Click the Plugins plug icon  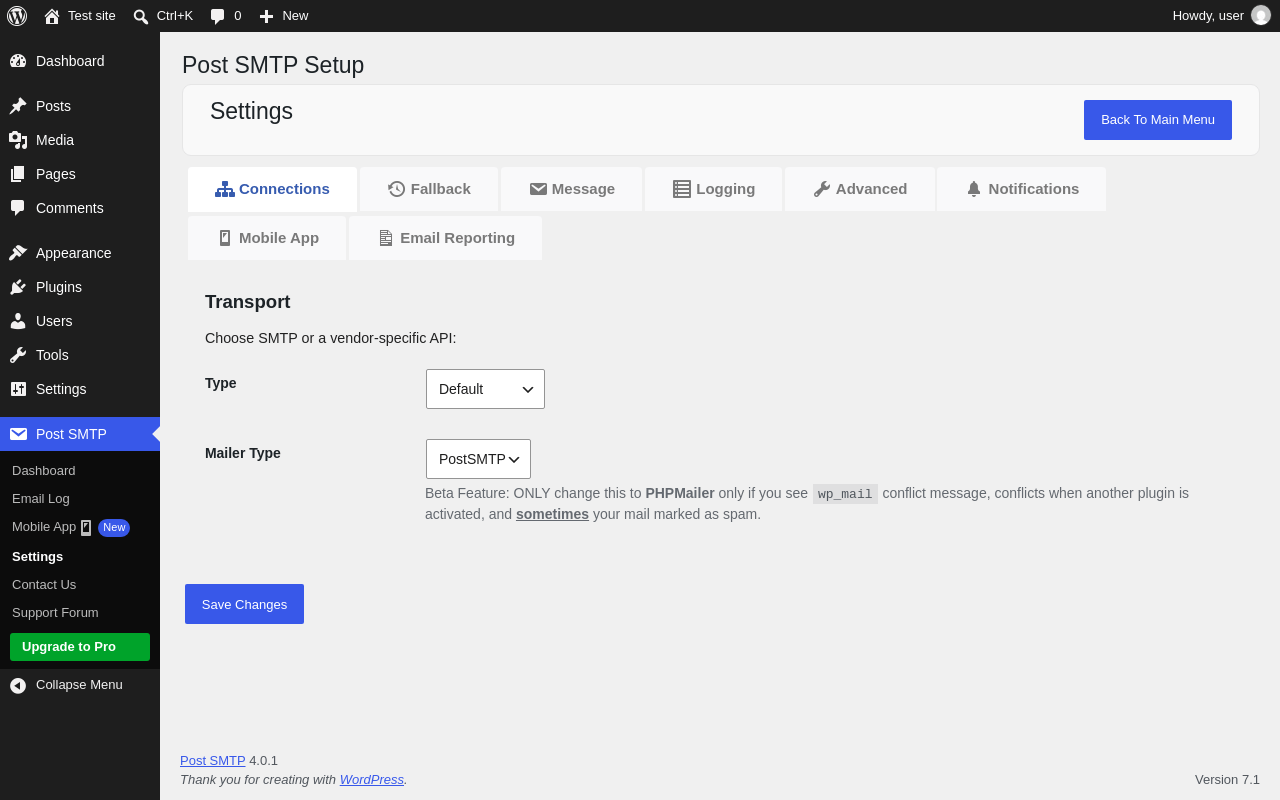[18, 287]
